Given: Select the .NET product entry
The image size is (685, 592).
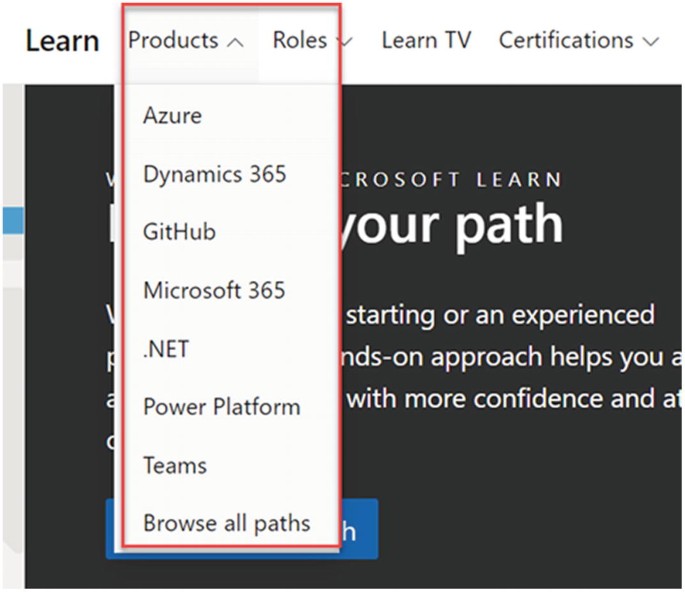Looking at the screenshot, I should [166, 349].
